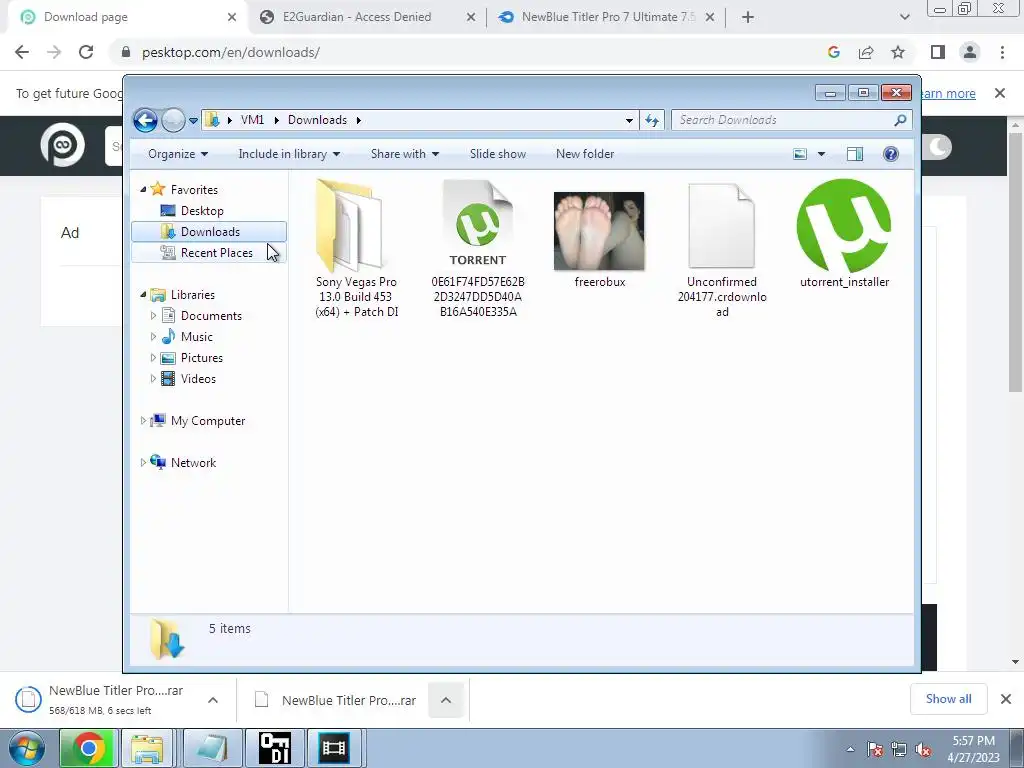Click Show all downloads
Screen dimensions: 1024x768
click(x=948, y=699)
